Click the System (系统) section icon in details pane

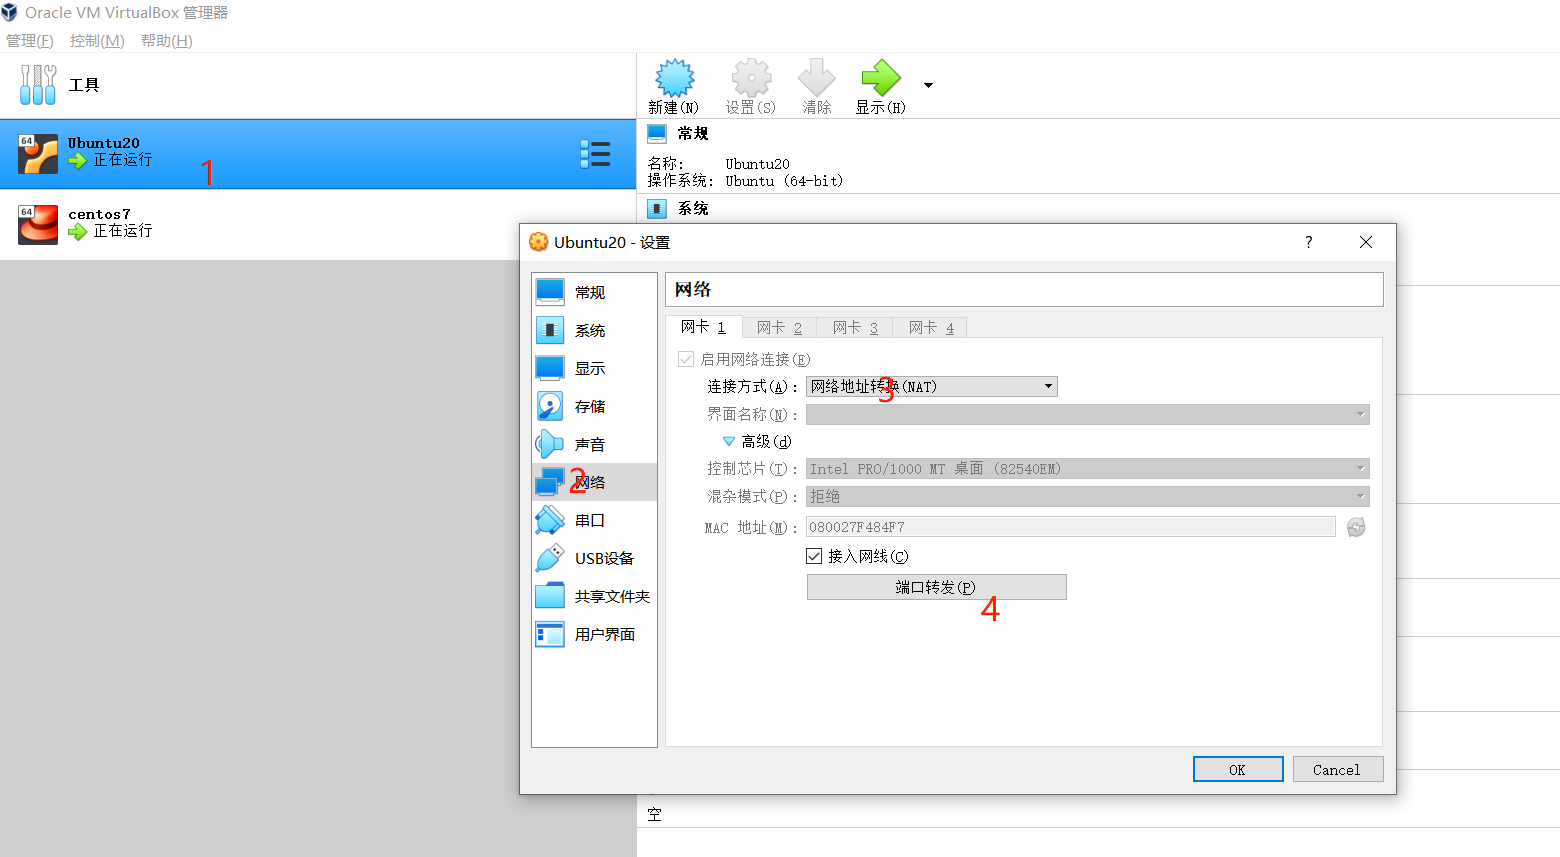[x=657, y=208]
